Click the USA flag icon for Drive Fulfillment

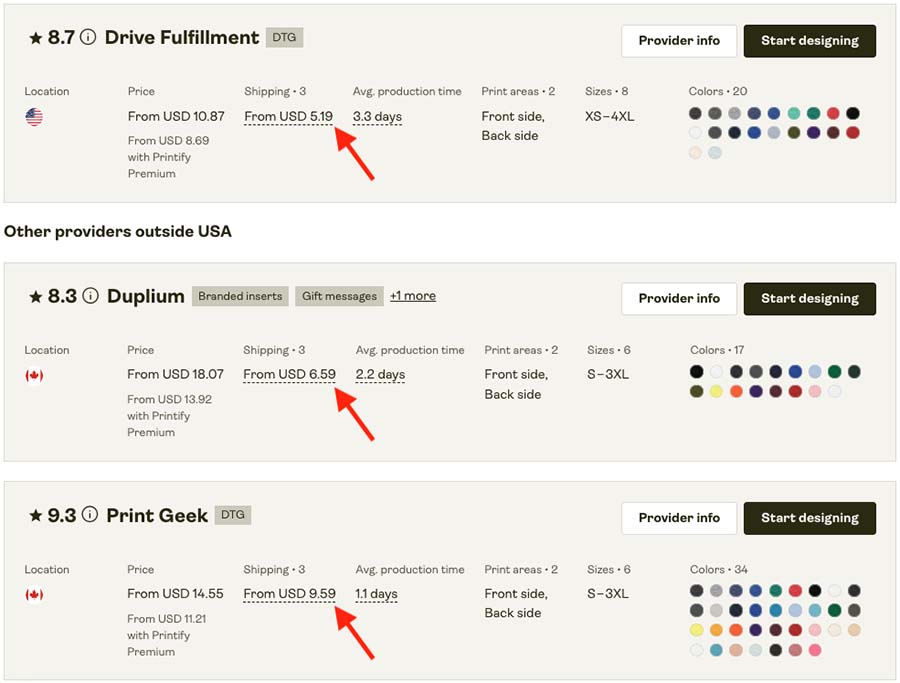click(34, 117)
